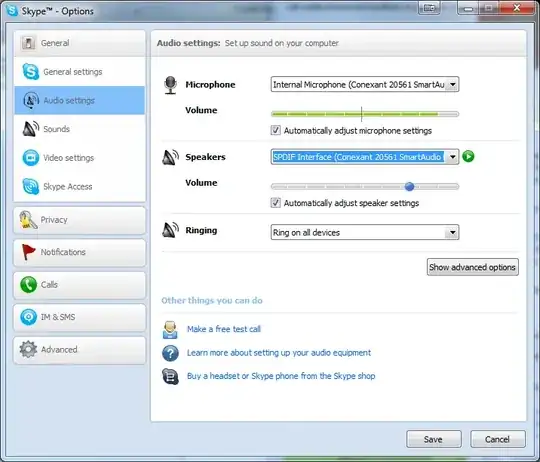Click the test call person icon

pos(170,330)
